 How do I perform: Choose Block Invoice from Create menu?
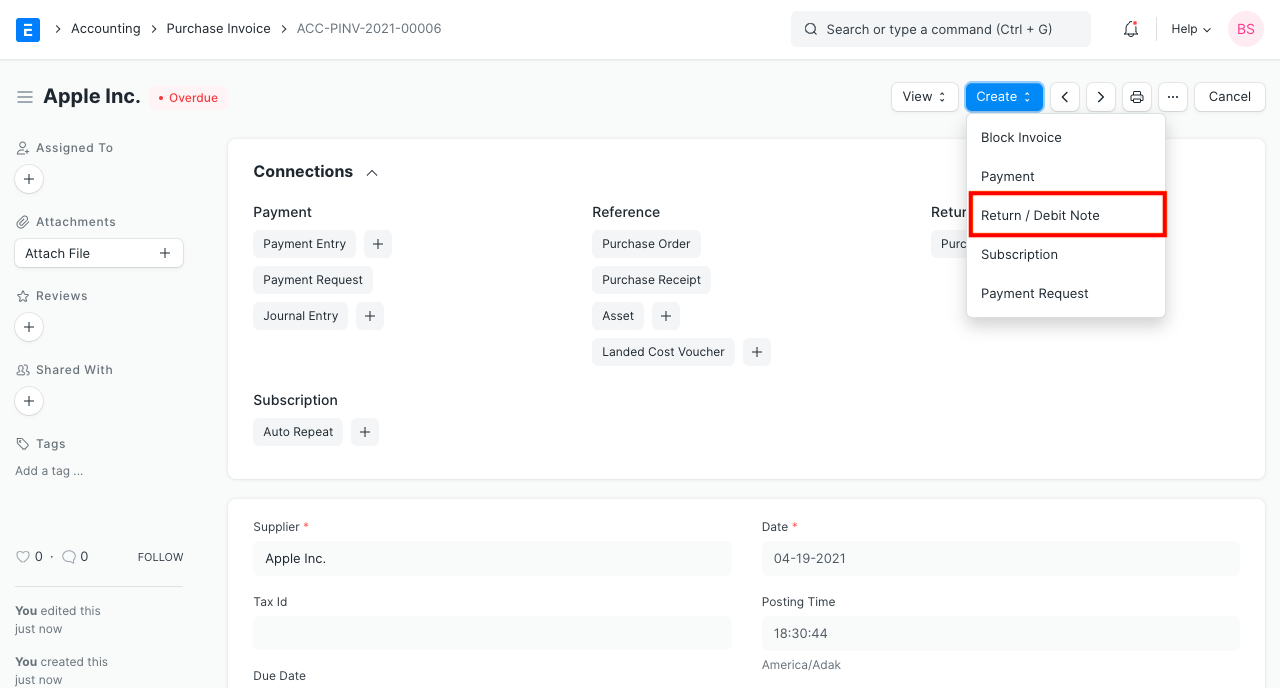point(1021,137)
